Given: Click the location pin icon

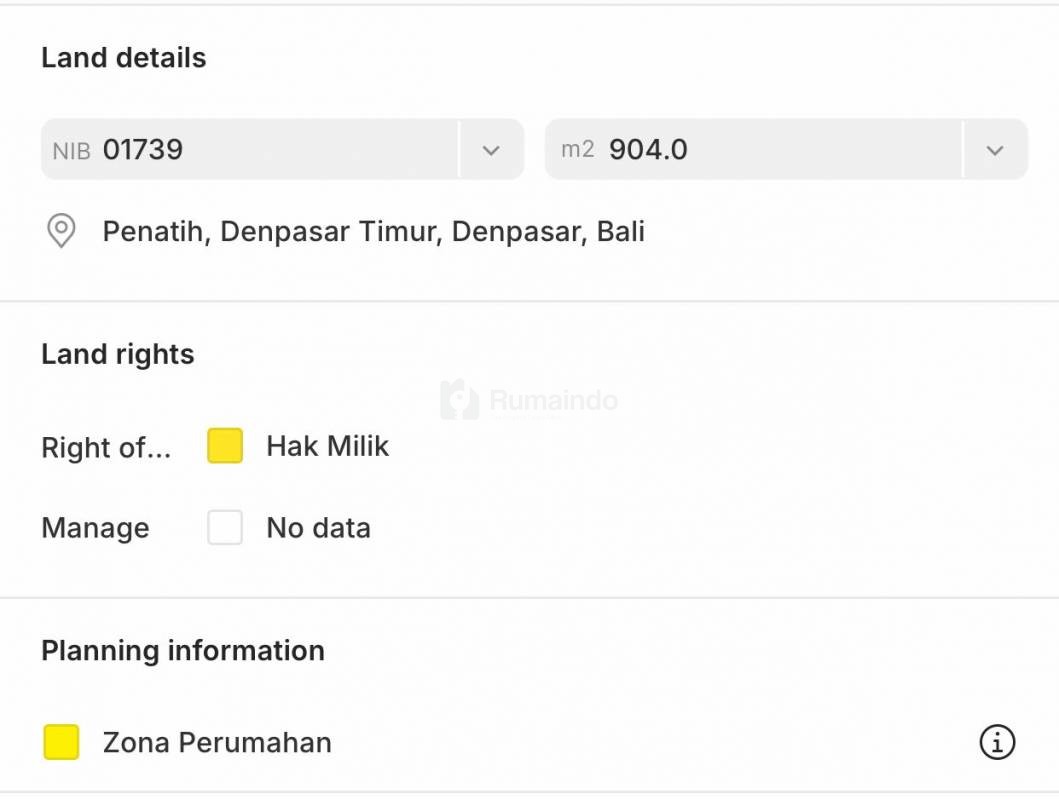Looking at the screenshot, I should point(61,231).
